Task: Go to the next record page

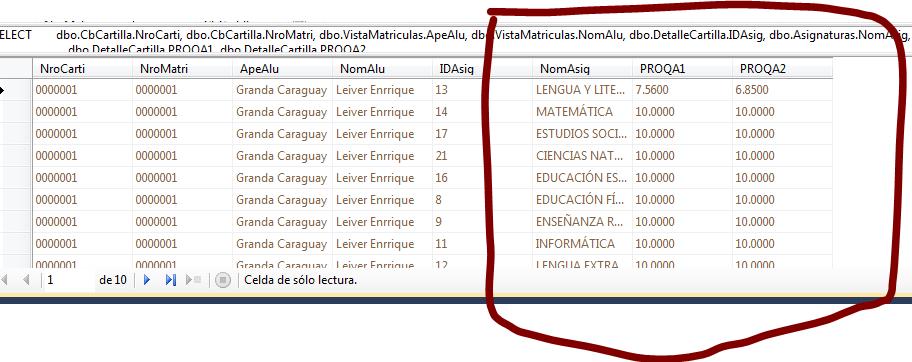Action: [147, 280]
